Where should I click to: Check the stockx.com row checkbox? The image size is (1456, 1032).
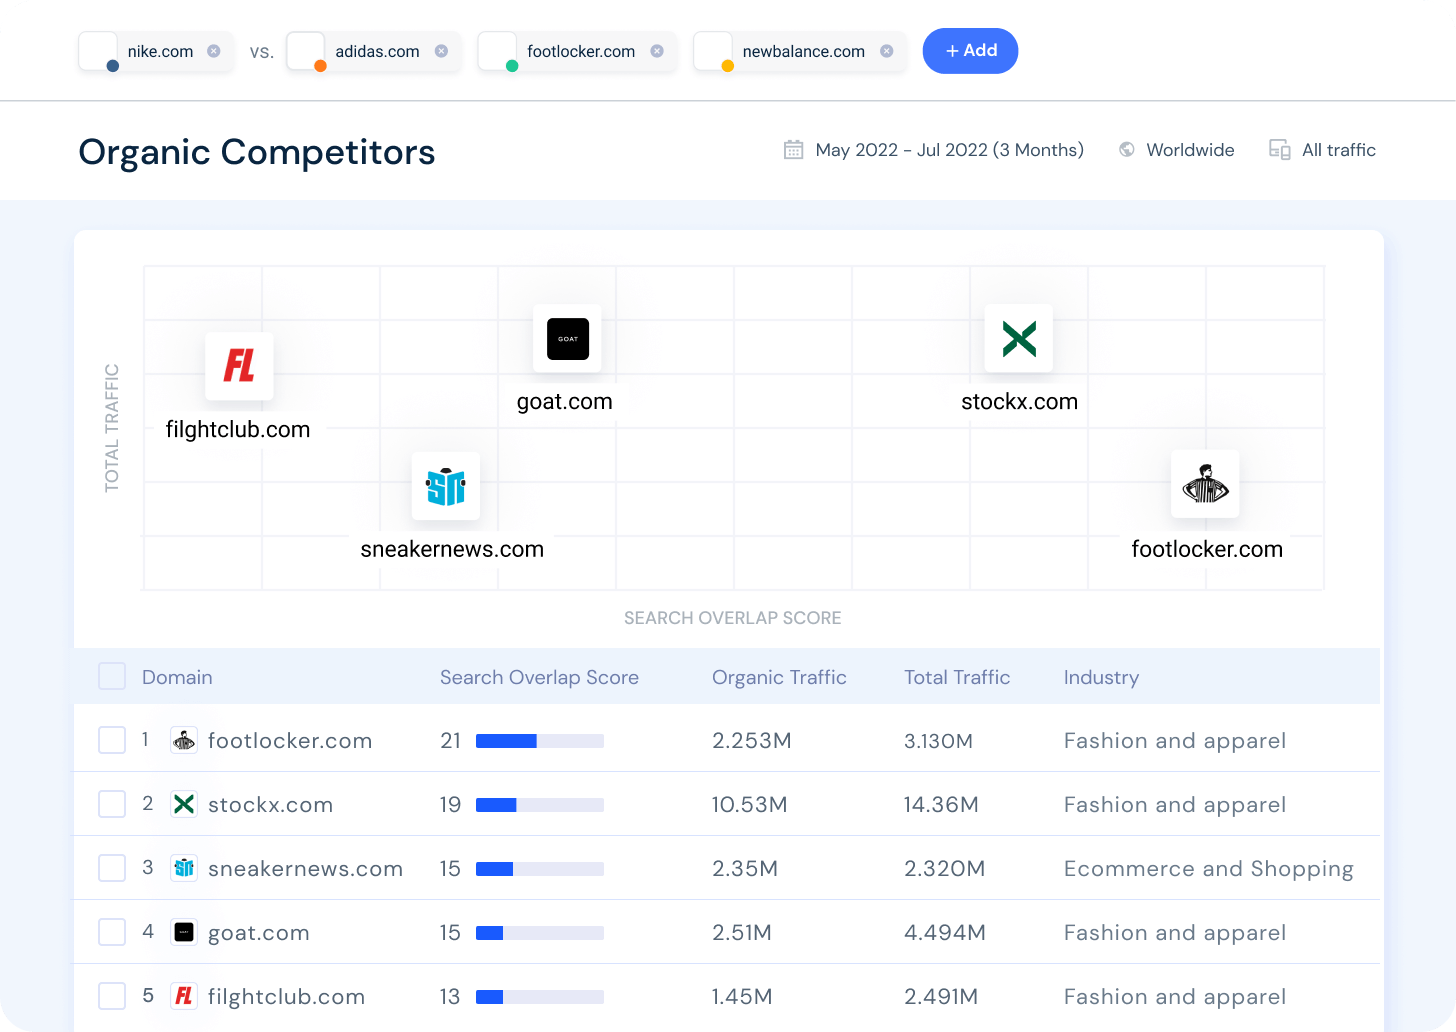112,804
